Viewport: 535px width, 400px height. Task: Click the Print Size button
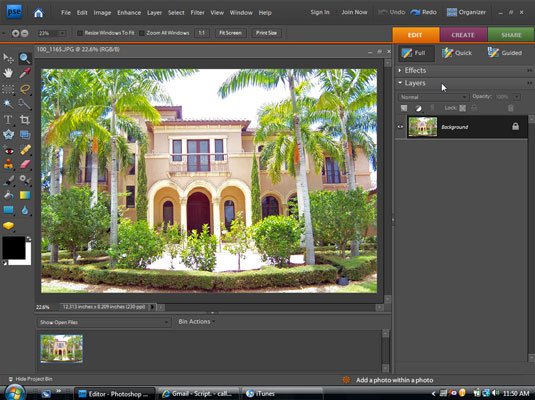coord(266,33)
